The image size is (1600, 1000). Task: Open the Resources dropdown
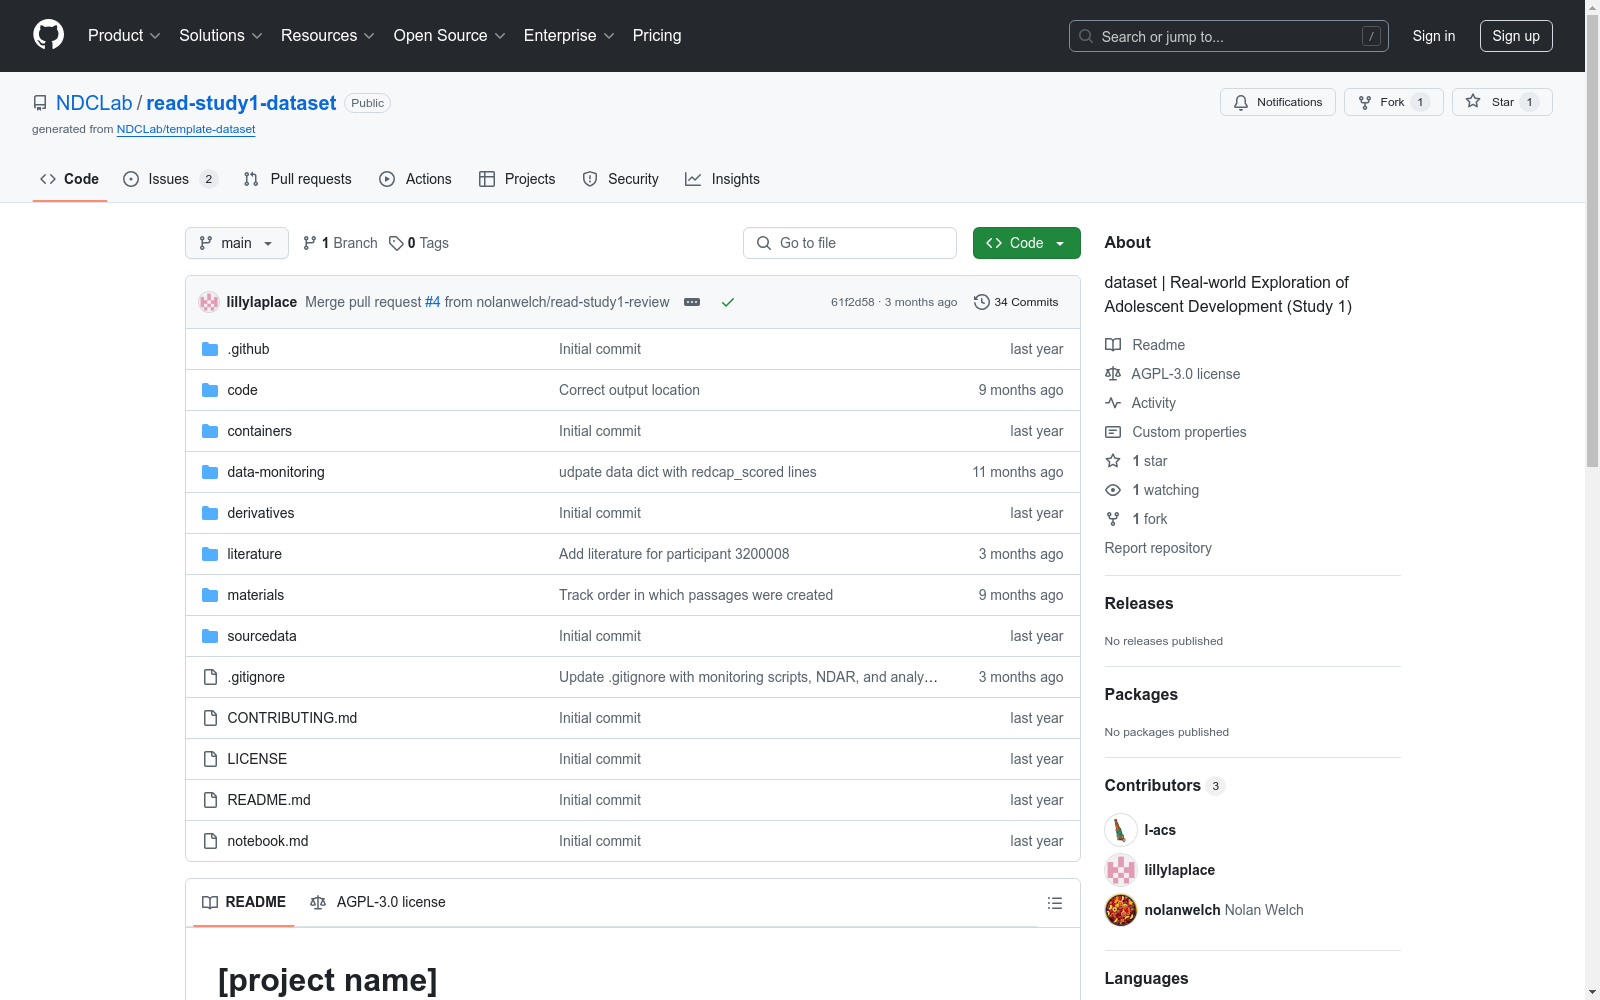pyautogui.click(x=328, y=36)
